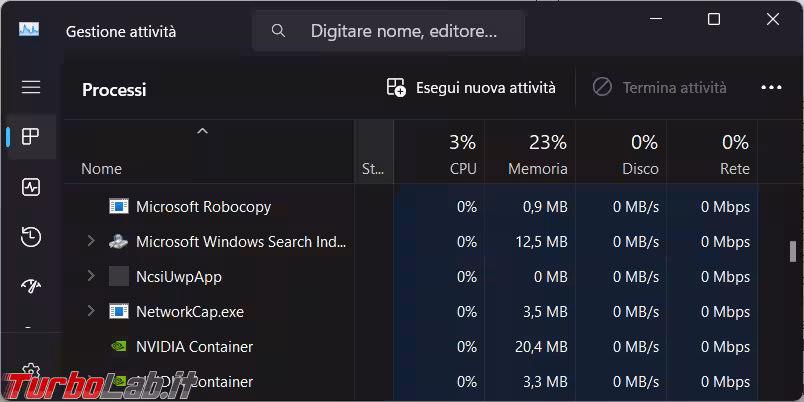The width and height of the screenshot is (804, 402).
Task: Select the Processes icon in the sidebar
Action: [x=31, y=137]
